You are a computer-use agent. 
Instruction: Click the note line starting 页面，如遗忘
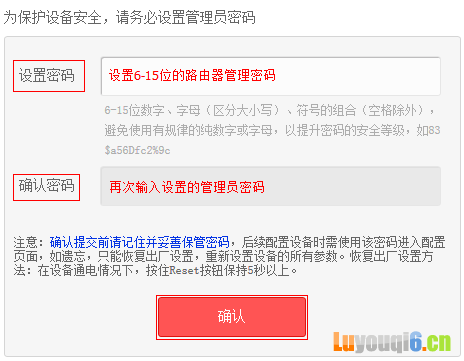(223, 256)
